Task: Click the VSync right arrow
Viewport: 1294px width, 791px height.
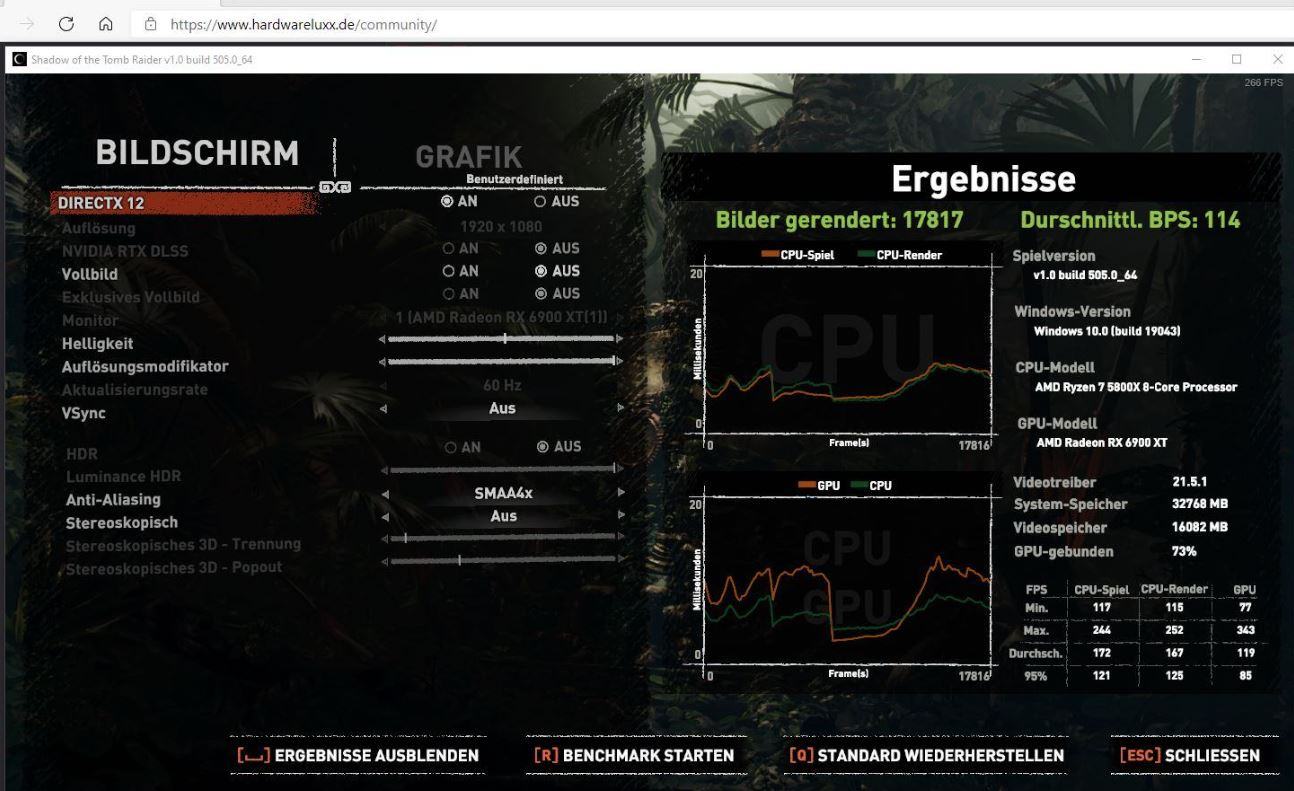Action: tap(620, 408)
